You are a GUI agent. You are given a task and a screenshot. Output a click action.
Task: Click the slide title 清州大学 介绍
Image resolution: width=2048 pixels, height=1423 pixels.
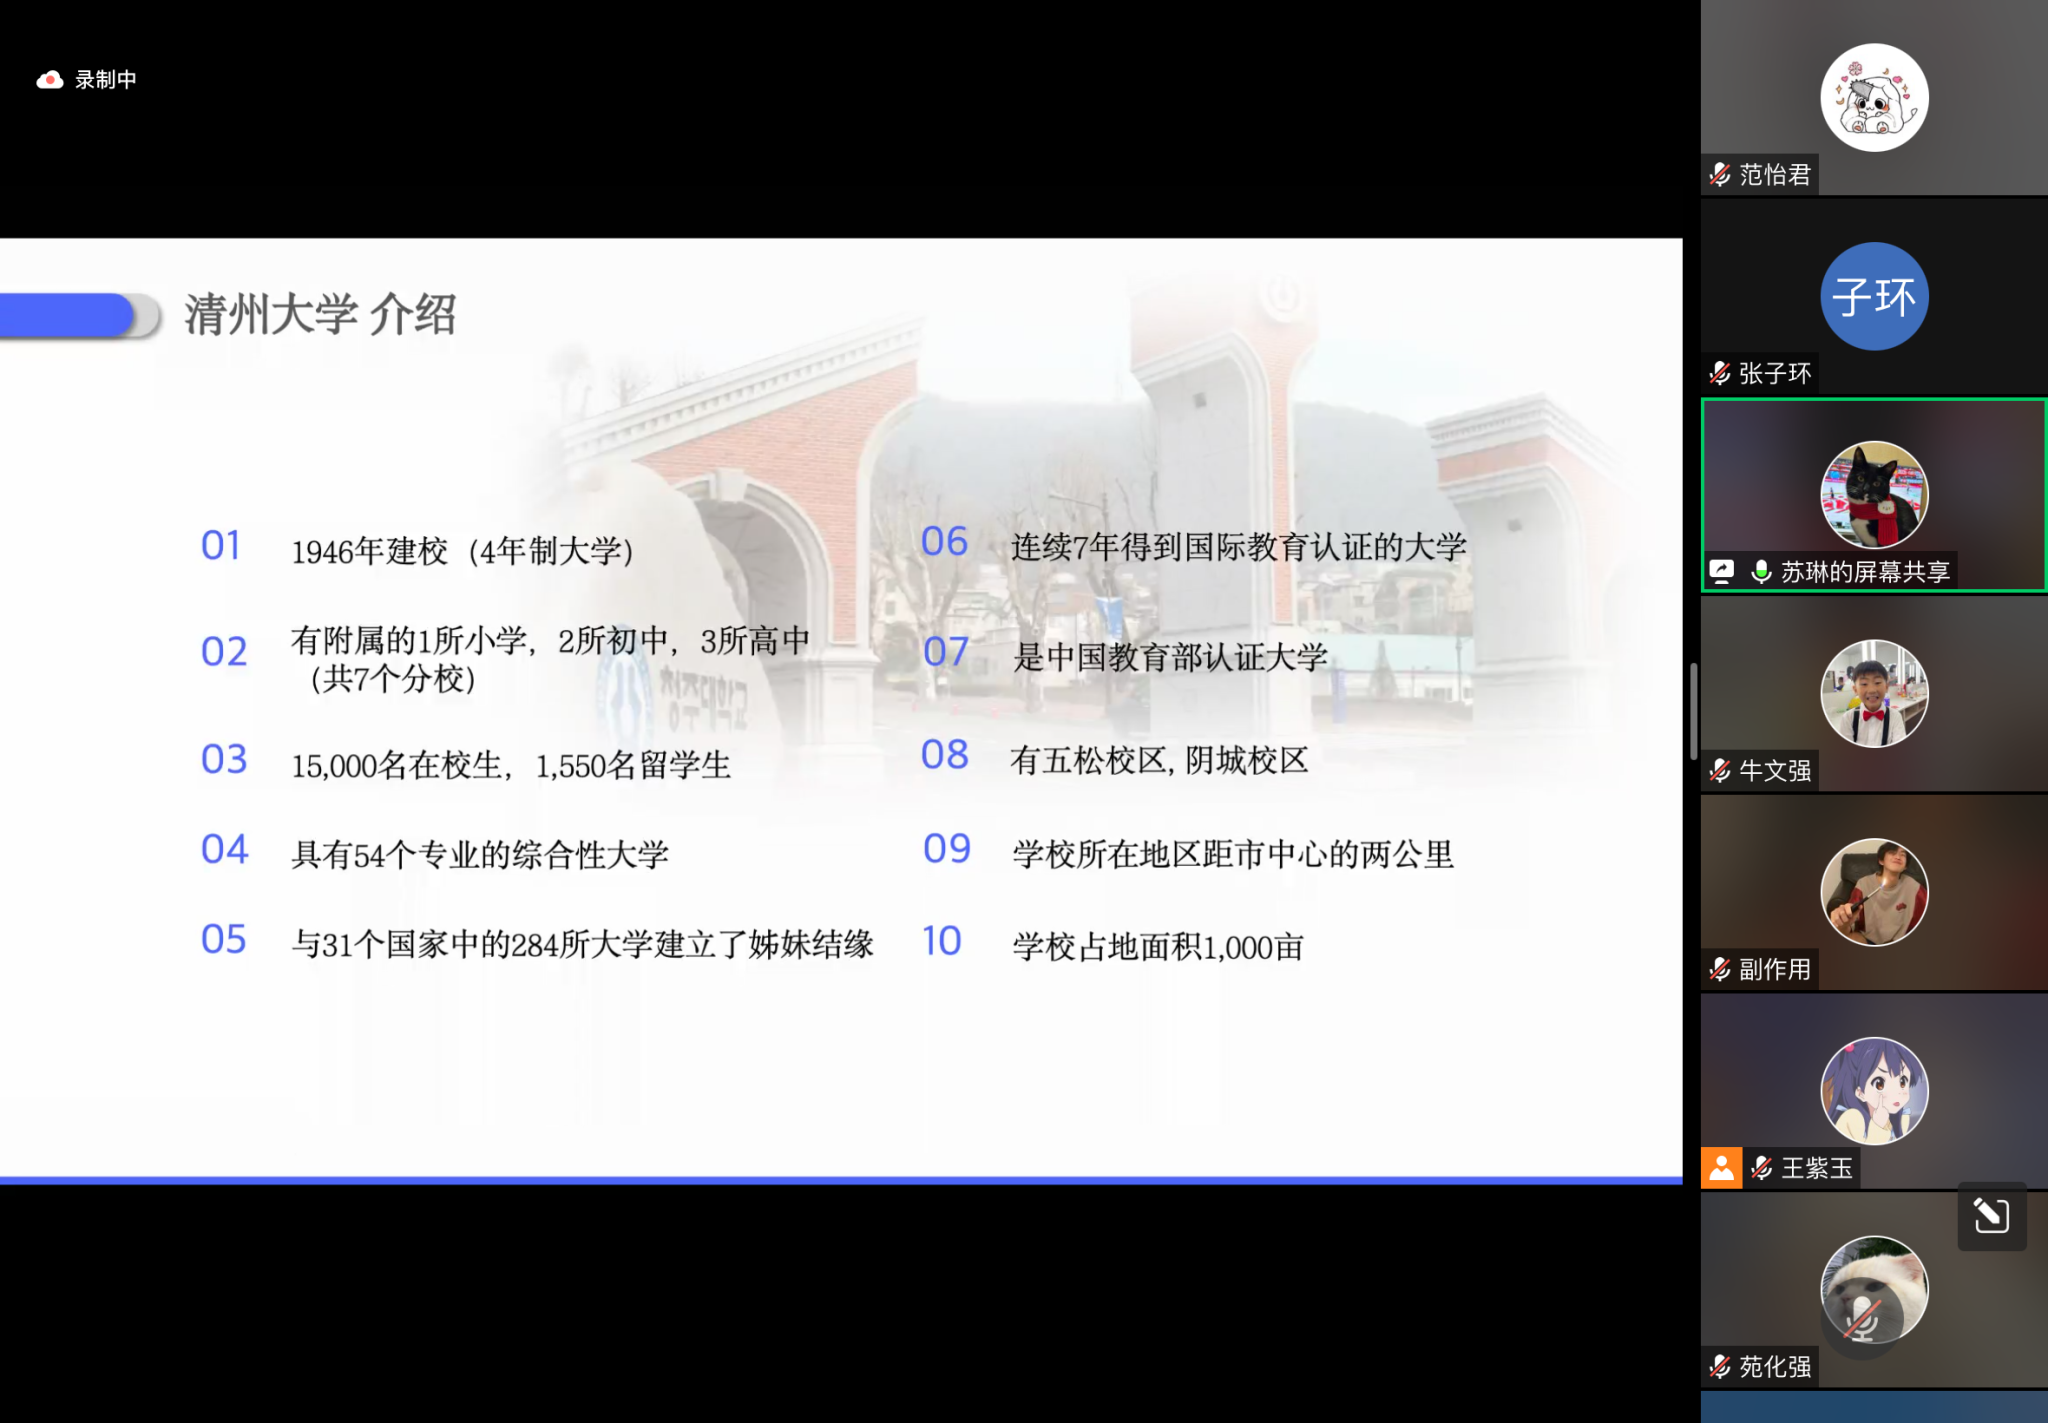[320, 315]
